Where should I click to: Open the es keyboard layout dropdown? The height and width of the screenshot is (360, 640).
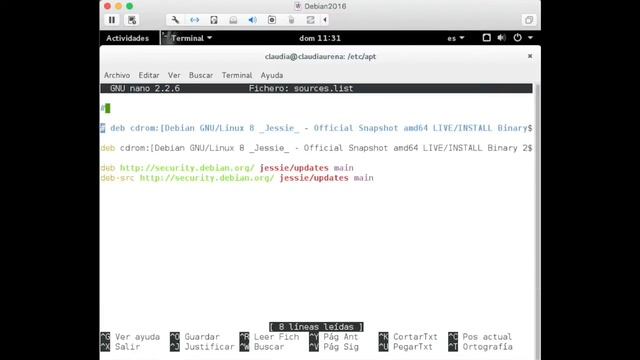click(x=456, y=38)
